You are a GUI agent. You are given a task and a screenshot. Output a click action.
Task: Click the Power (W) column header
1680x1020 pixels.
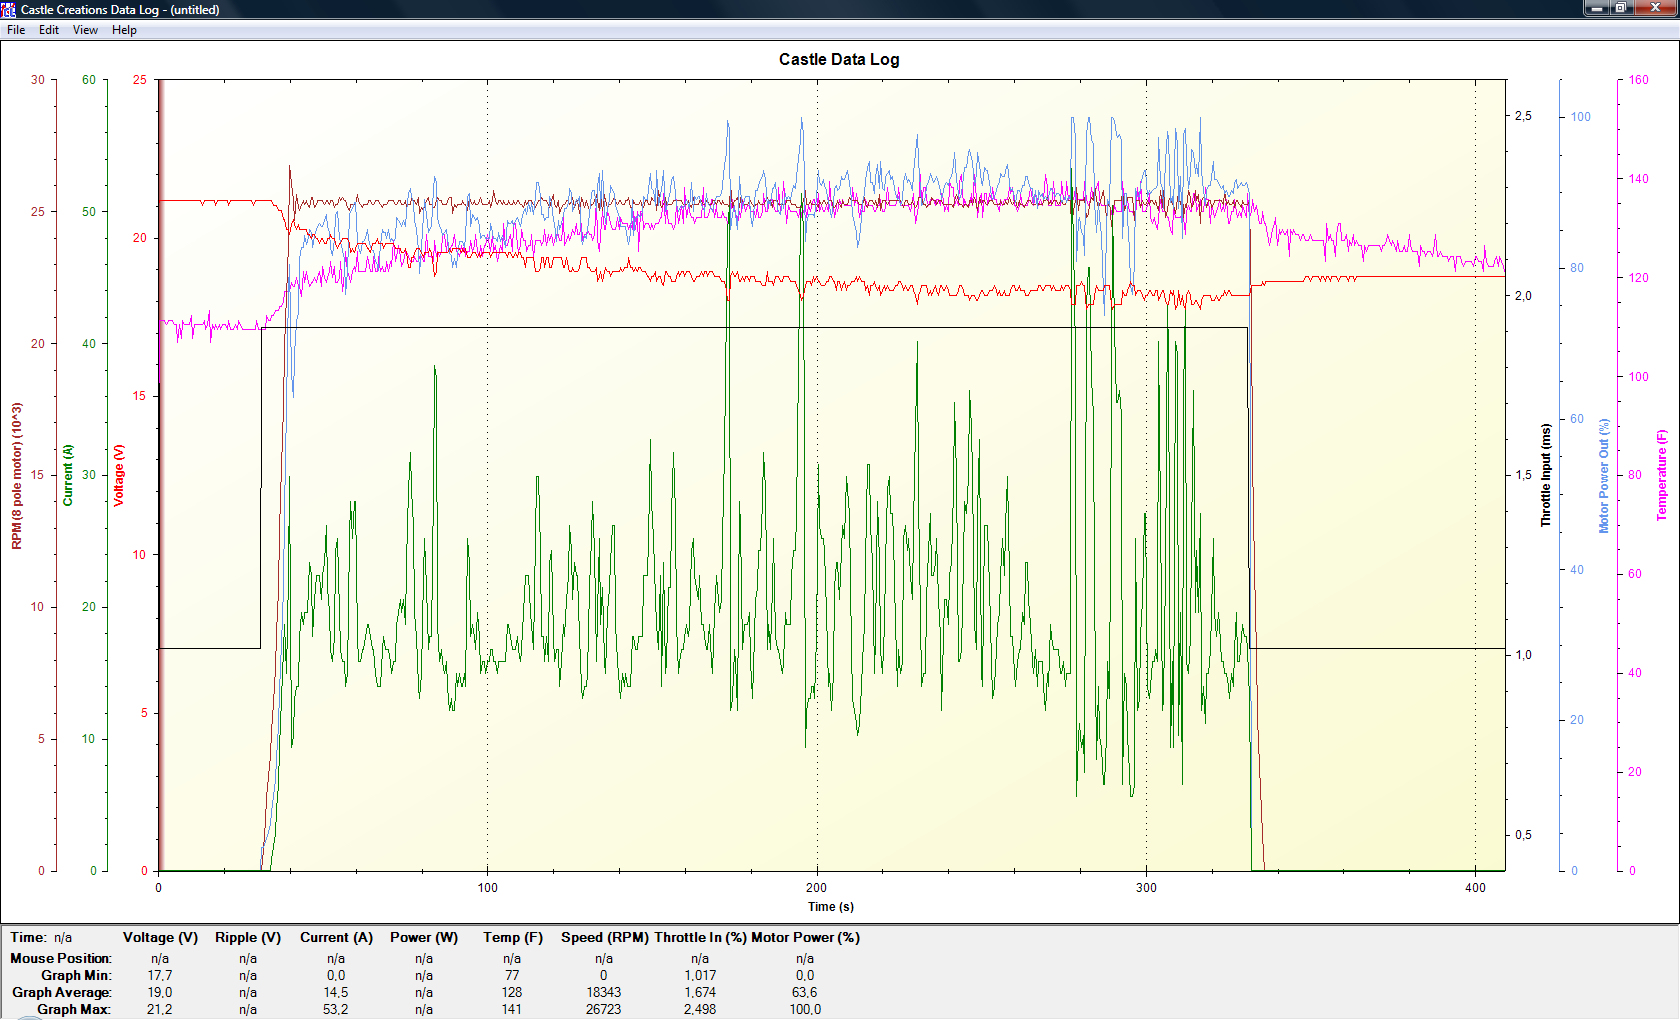pyautogui.click(x=424, y=938)
